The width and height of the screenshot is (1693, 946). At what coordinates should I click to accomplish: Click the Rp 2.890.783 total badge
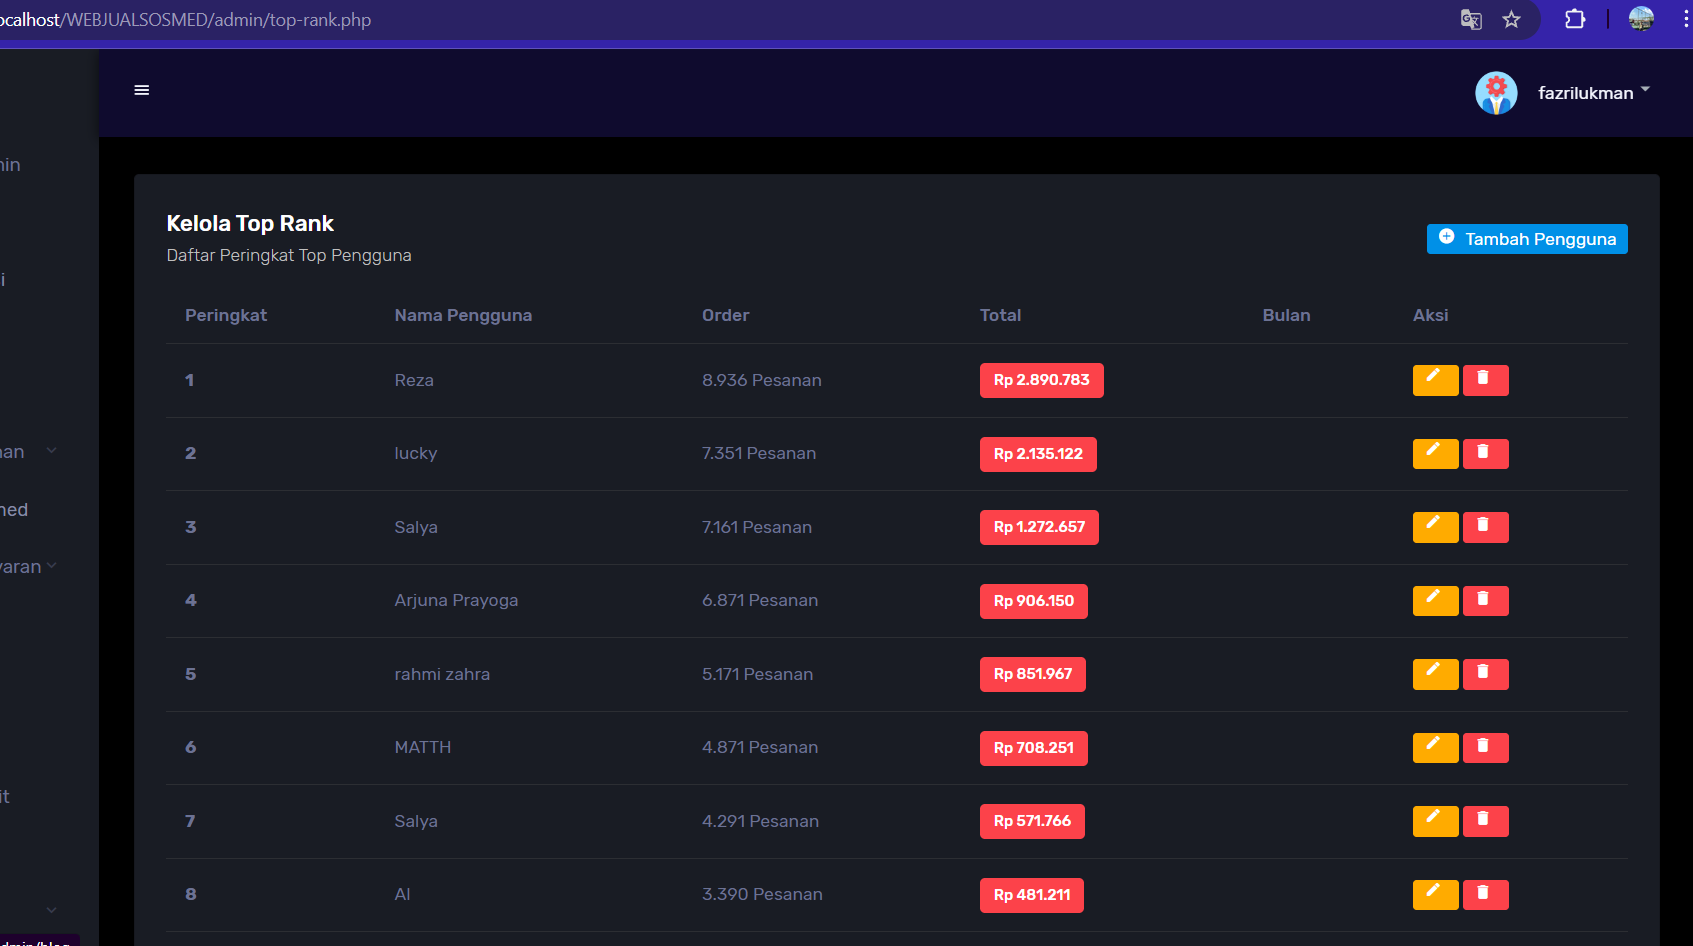pyautogui.click(x=1041, y=380)
